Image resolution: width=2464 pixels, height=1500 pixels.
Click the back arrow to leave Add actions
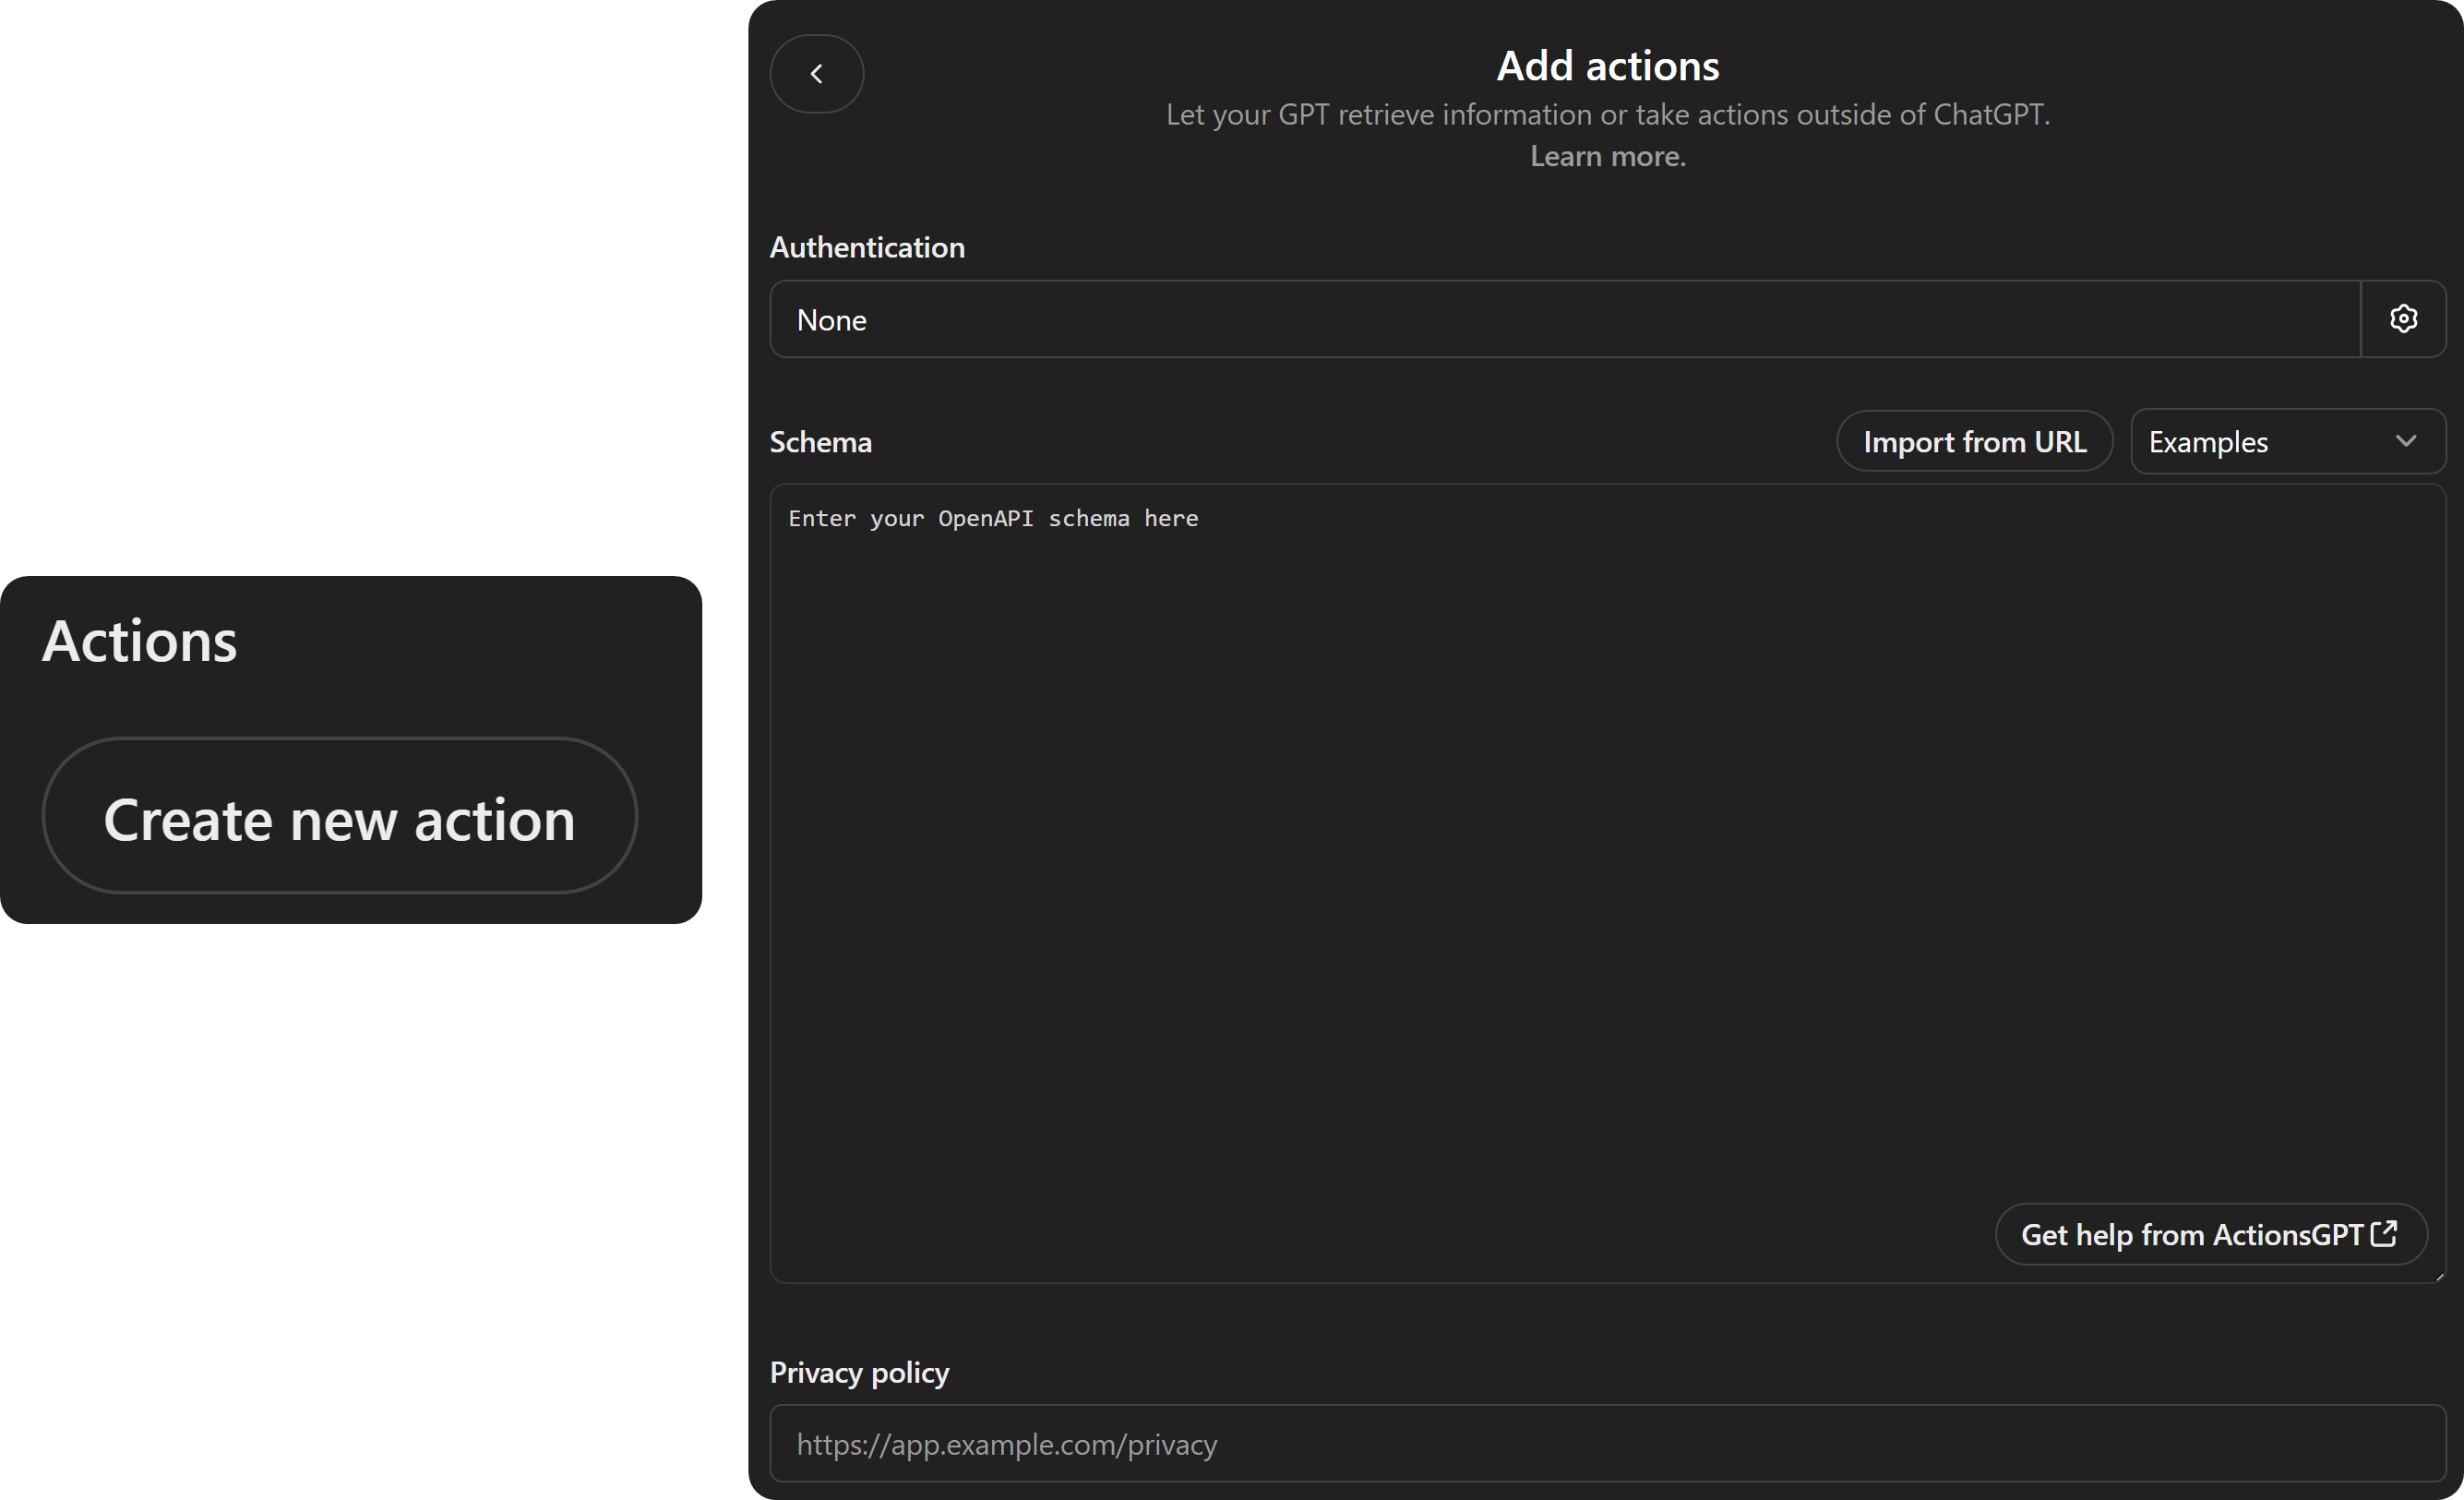(816, 73)
